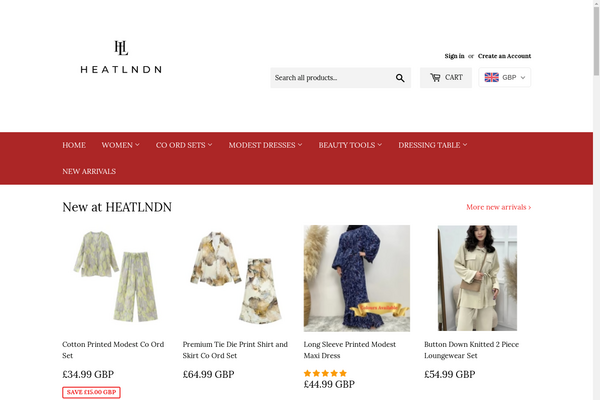
Task: Open the GBP currency dropdown
Action: pyautogui.click(x=504, y=77)
